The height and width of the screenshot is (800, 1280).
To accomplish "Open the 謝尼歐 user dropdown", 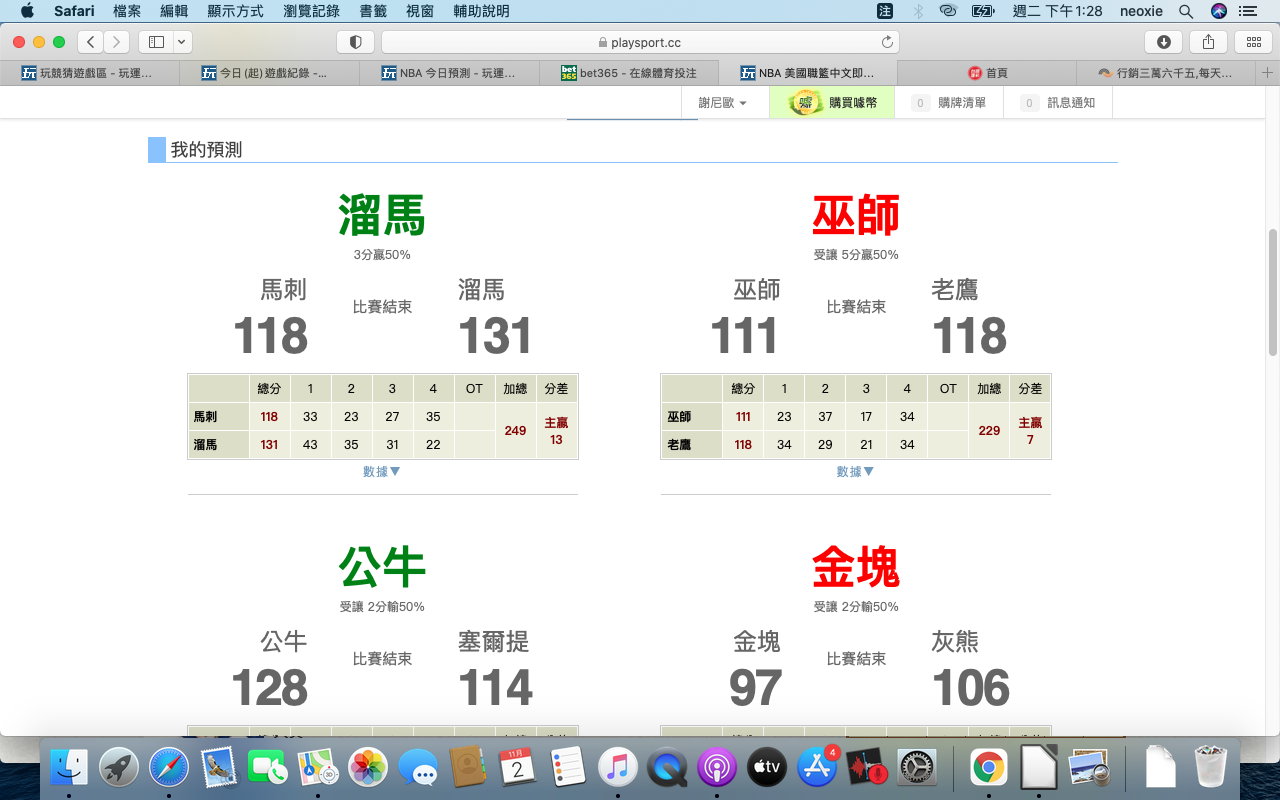I will 723,103.
